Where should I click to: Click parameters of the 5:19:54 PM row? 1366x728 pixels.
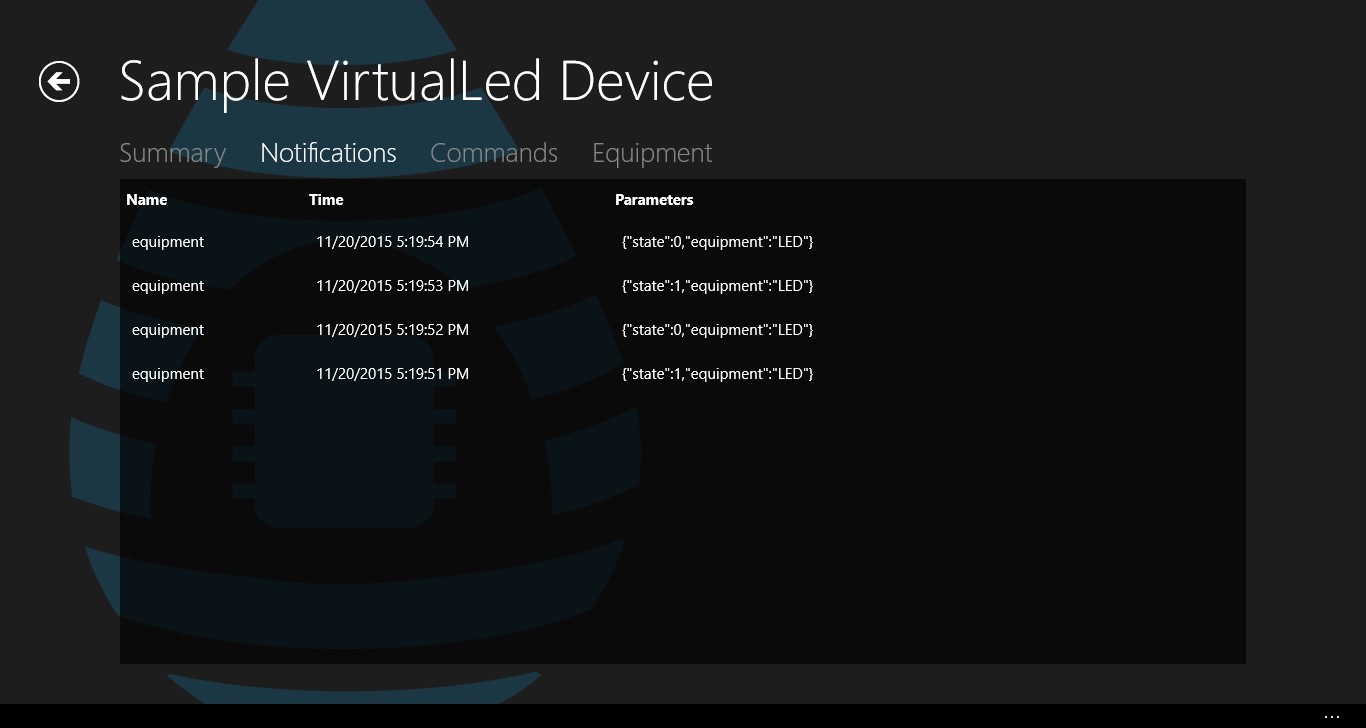point(717,242)
